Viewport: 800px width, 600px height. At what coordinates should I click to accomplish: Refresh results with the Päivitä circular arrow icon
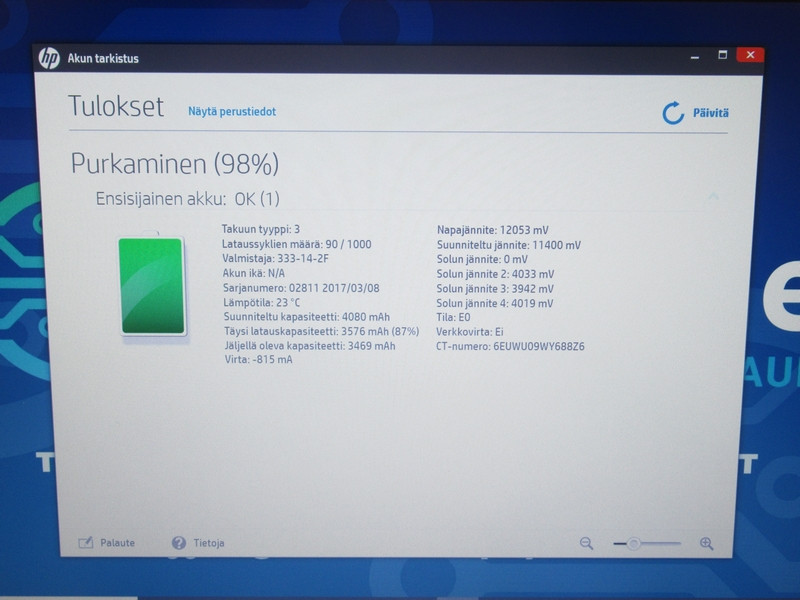tap(673, 113)
